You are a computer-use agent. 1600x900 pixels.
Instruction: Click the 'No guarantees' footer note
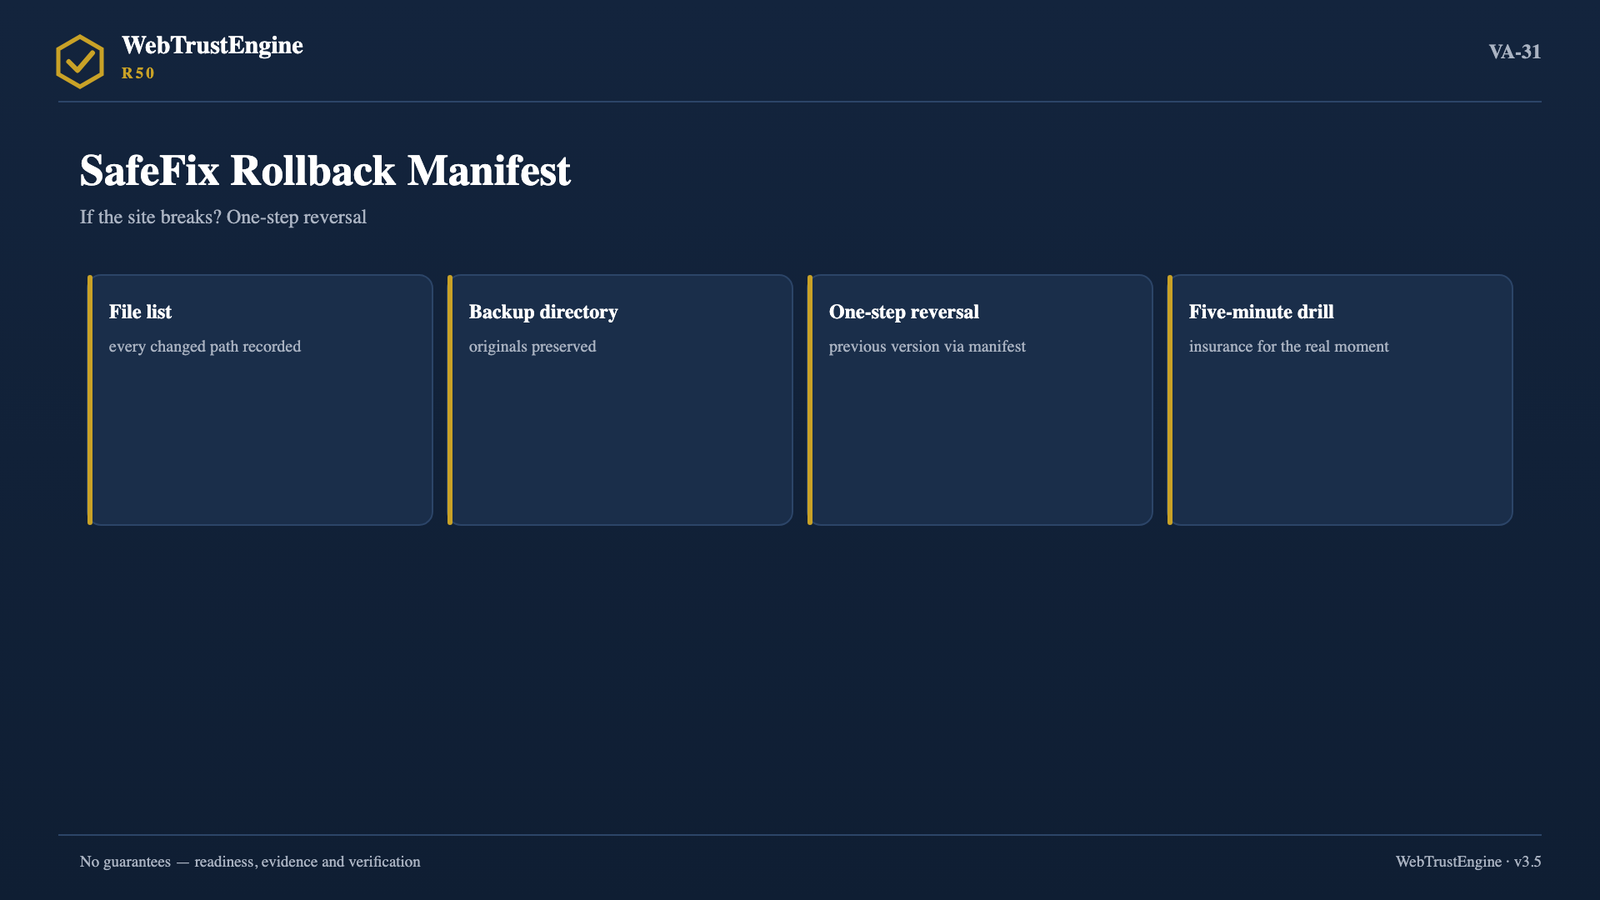(250, 862)
